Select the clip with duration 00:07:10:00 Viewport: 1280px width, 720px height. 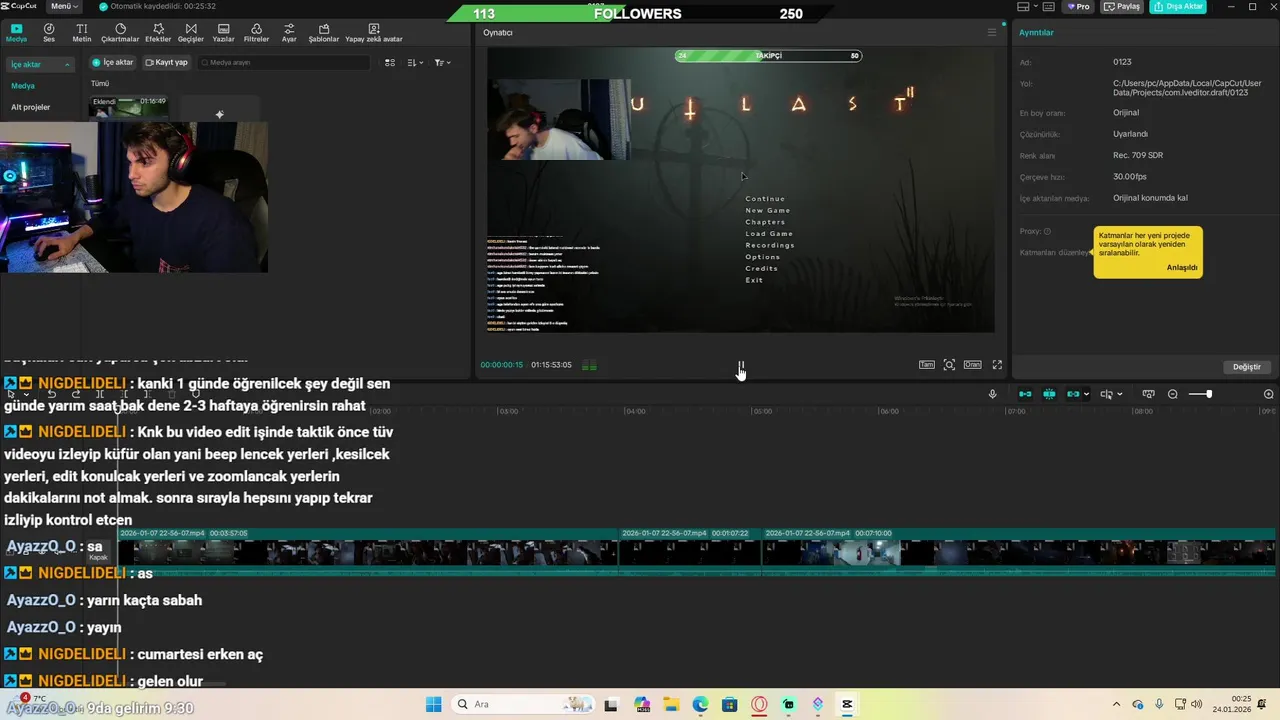[x=1019, y=551]
